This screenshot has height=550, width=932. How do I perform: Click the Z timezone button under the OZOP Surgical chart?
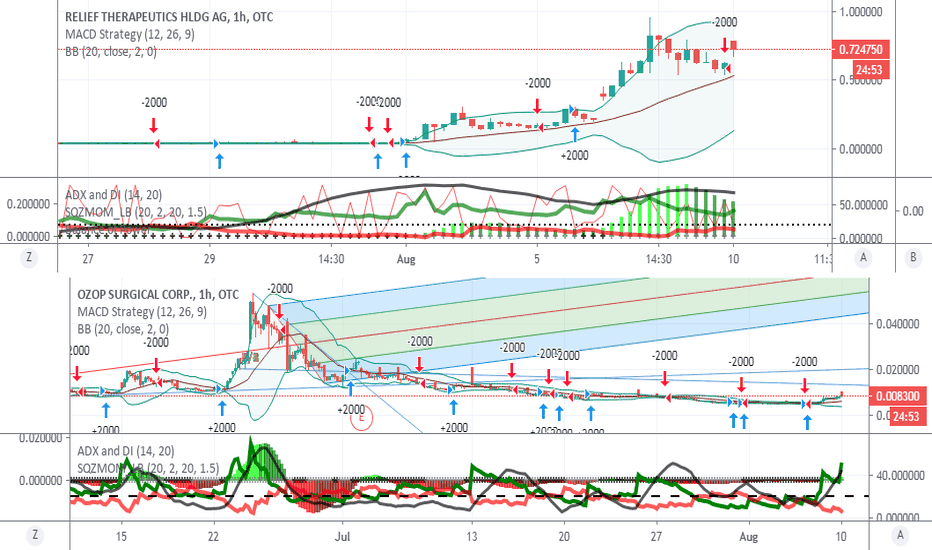click(35, 535)
